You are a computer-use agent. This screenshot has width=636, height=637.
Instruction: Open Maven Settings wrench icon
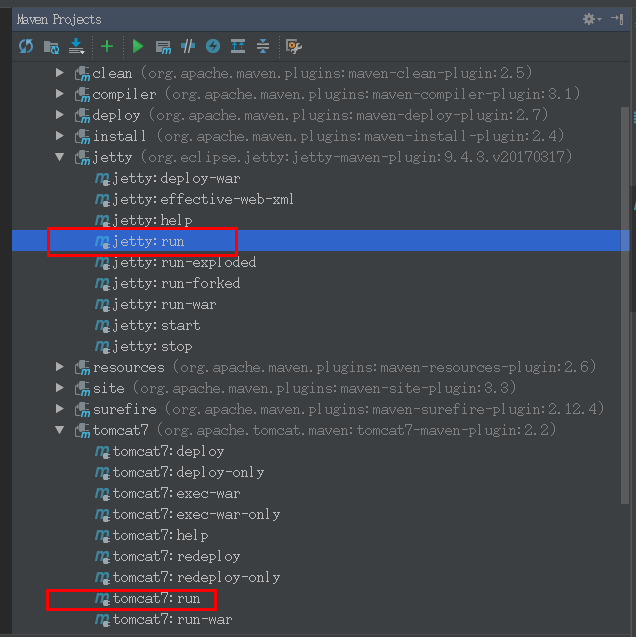pyautogui.click(x=294, y=46)
